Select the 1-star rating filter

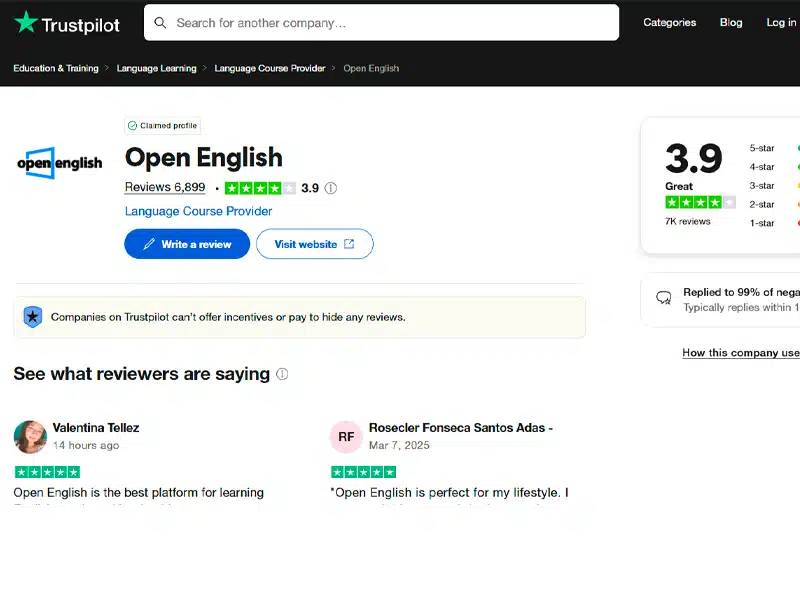[x=762, y=223]
